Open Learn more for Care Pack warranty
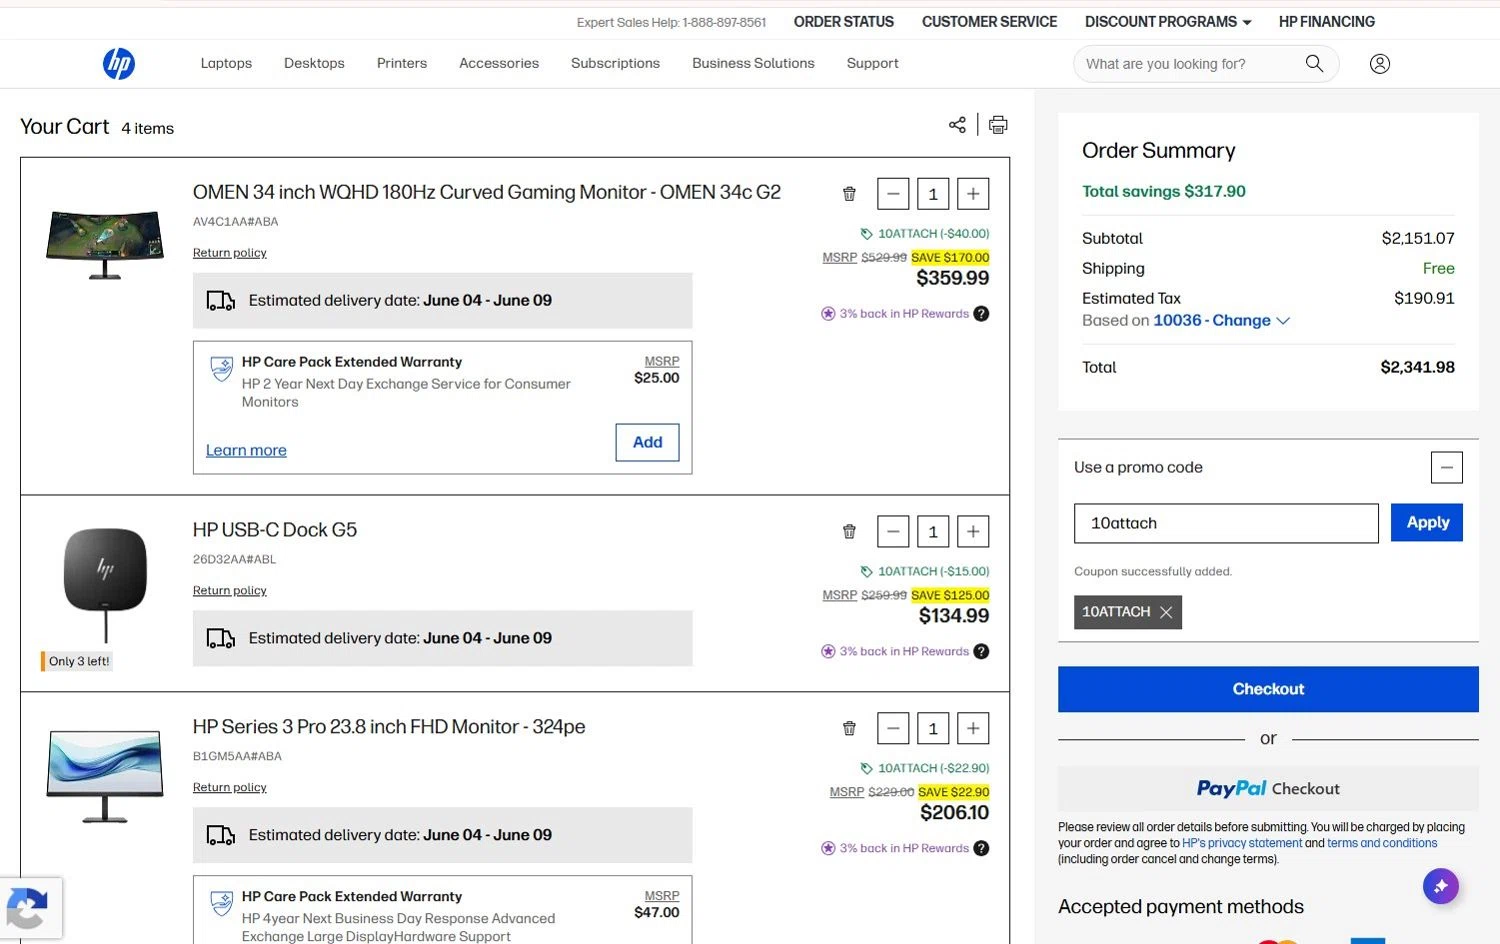Image resolution: width=1500 pixels, height=944 pixels. pos(246,451)
